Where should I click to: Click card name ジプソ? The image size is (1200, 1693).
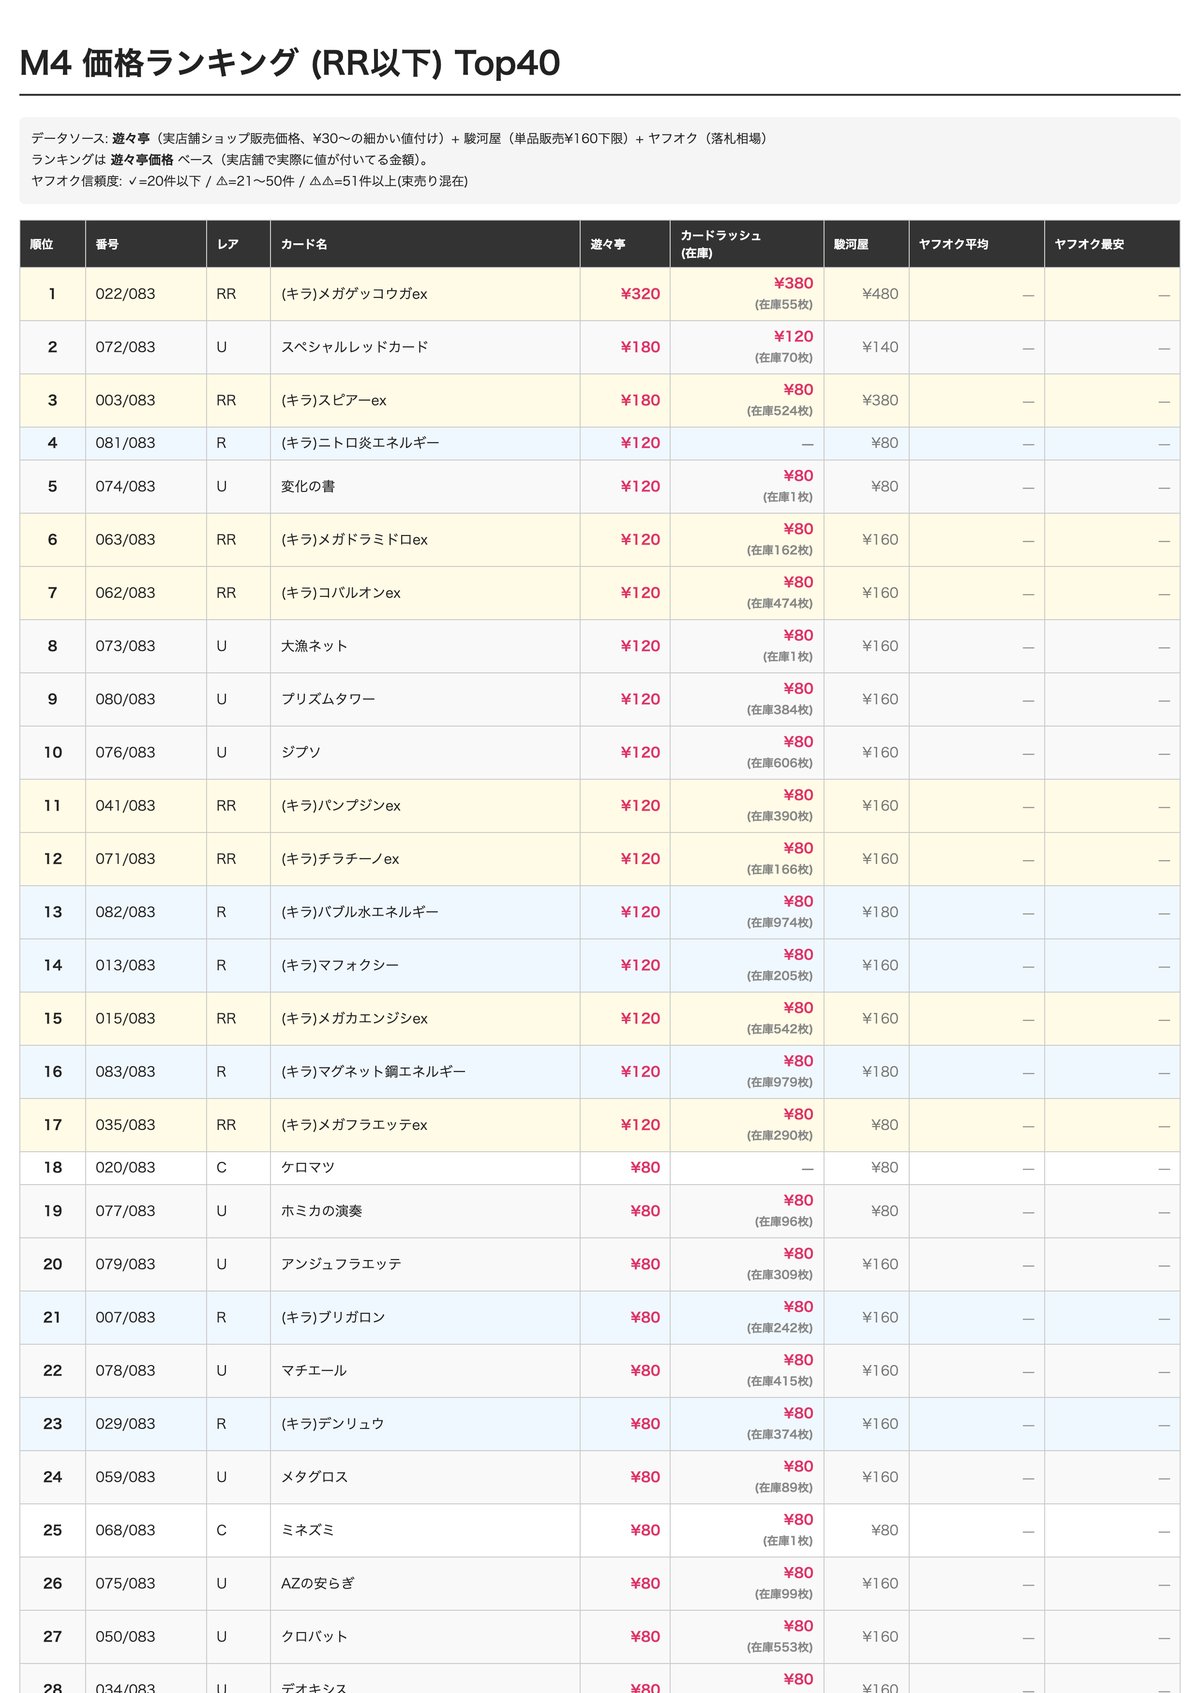coord(301,752)
